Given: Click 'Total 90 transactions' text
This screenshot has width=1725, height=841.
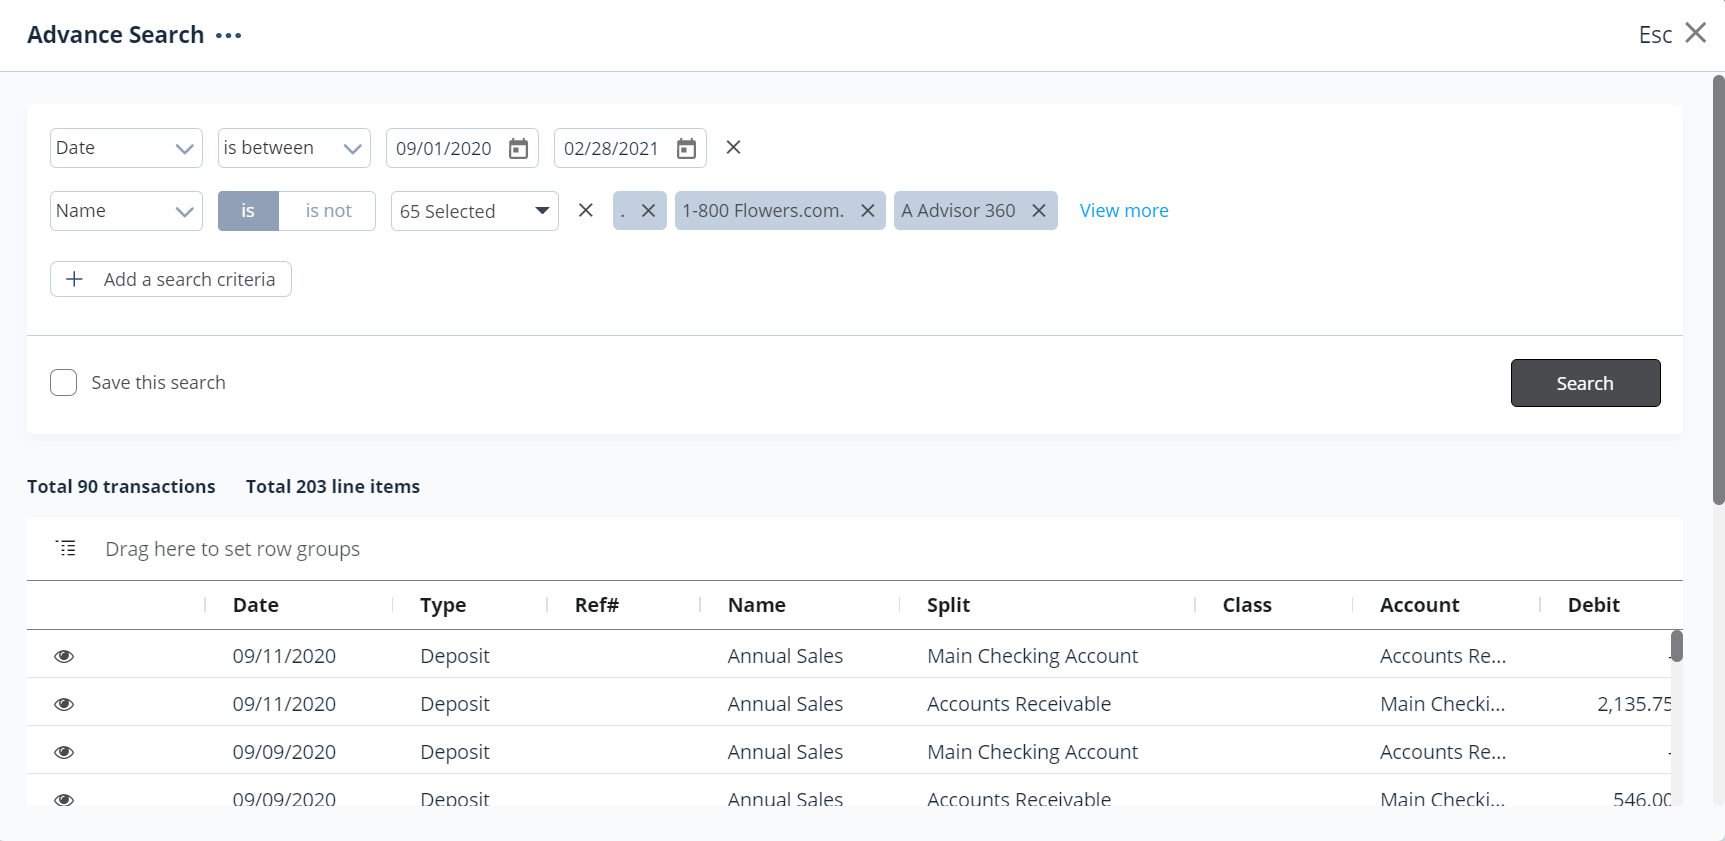Looking at the screenshot, I should point(121,487).
